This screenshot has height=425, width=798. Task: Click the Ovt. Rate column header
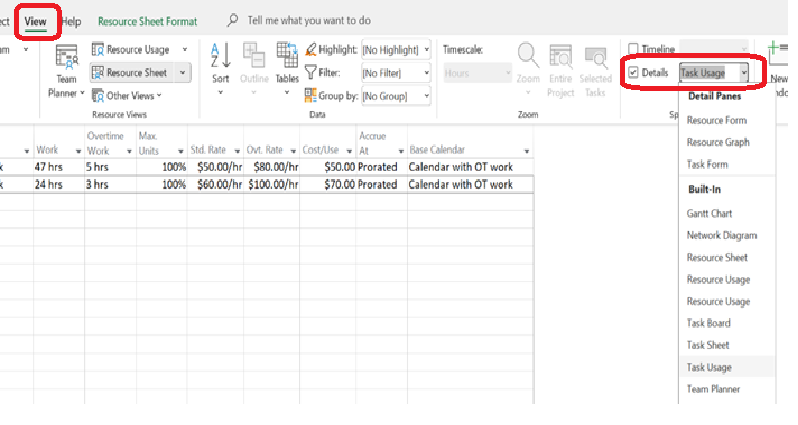point(271,144)
